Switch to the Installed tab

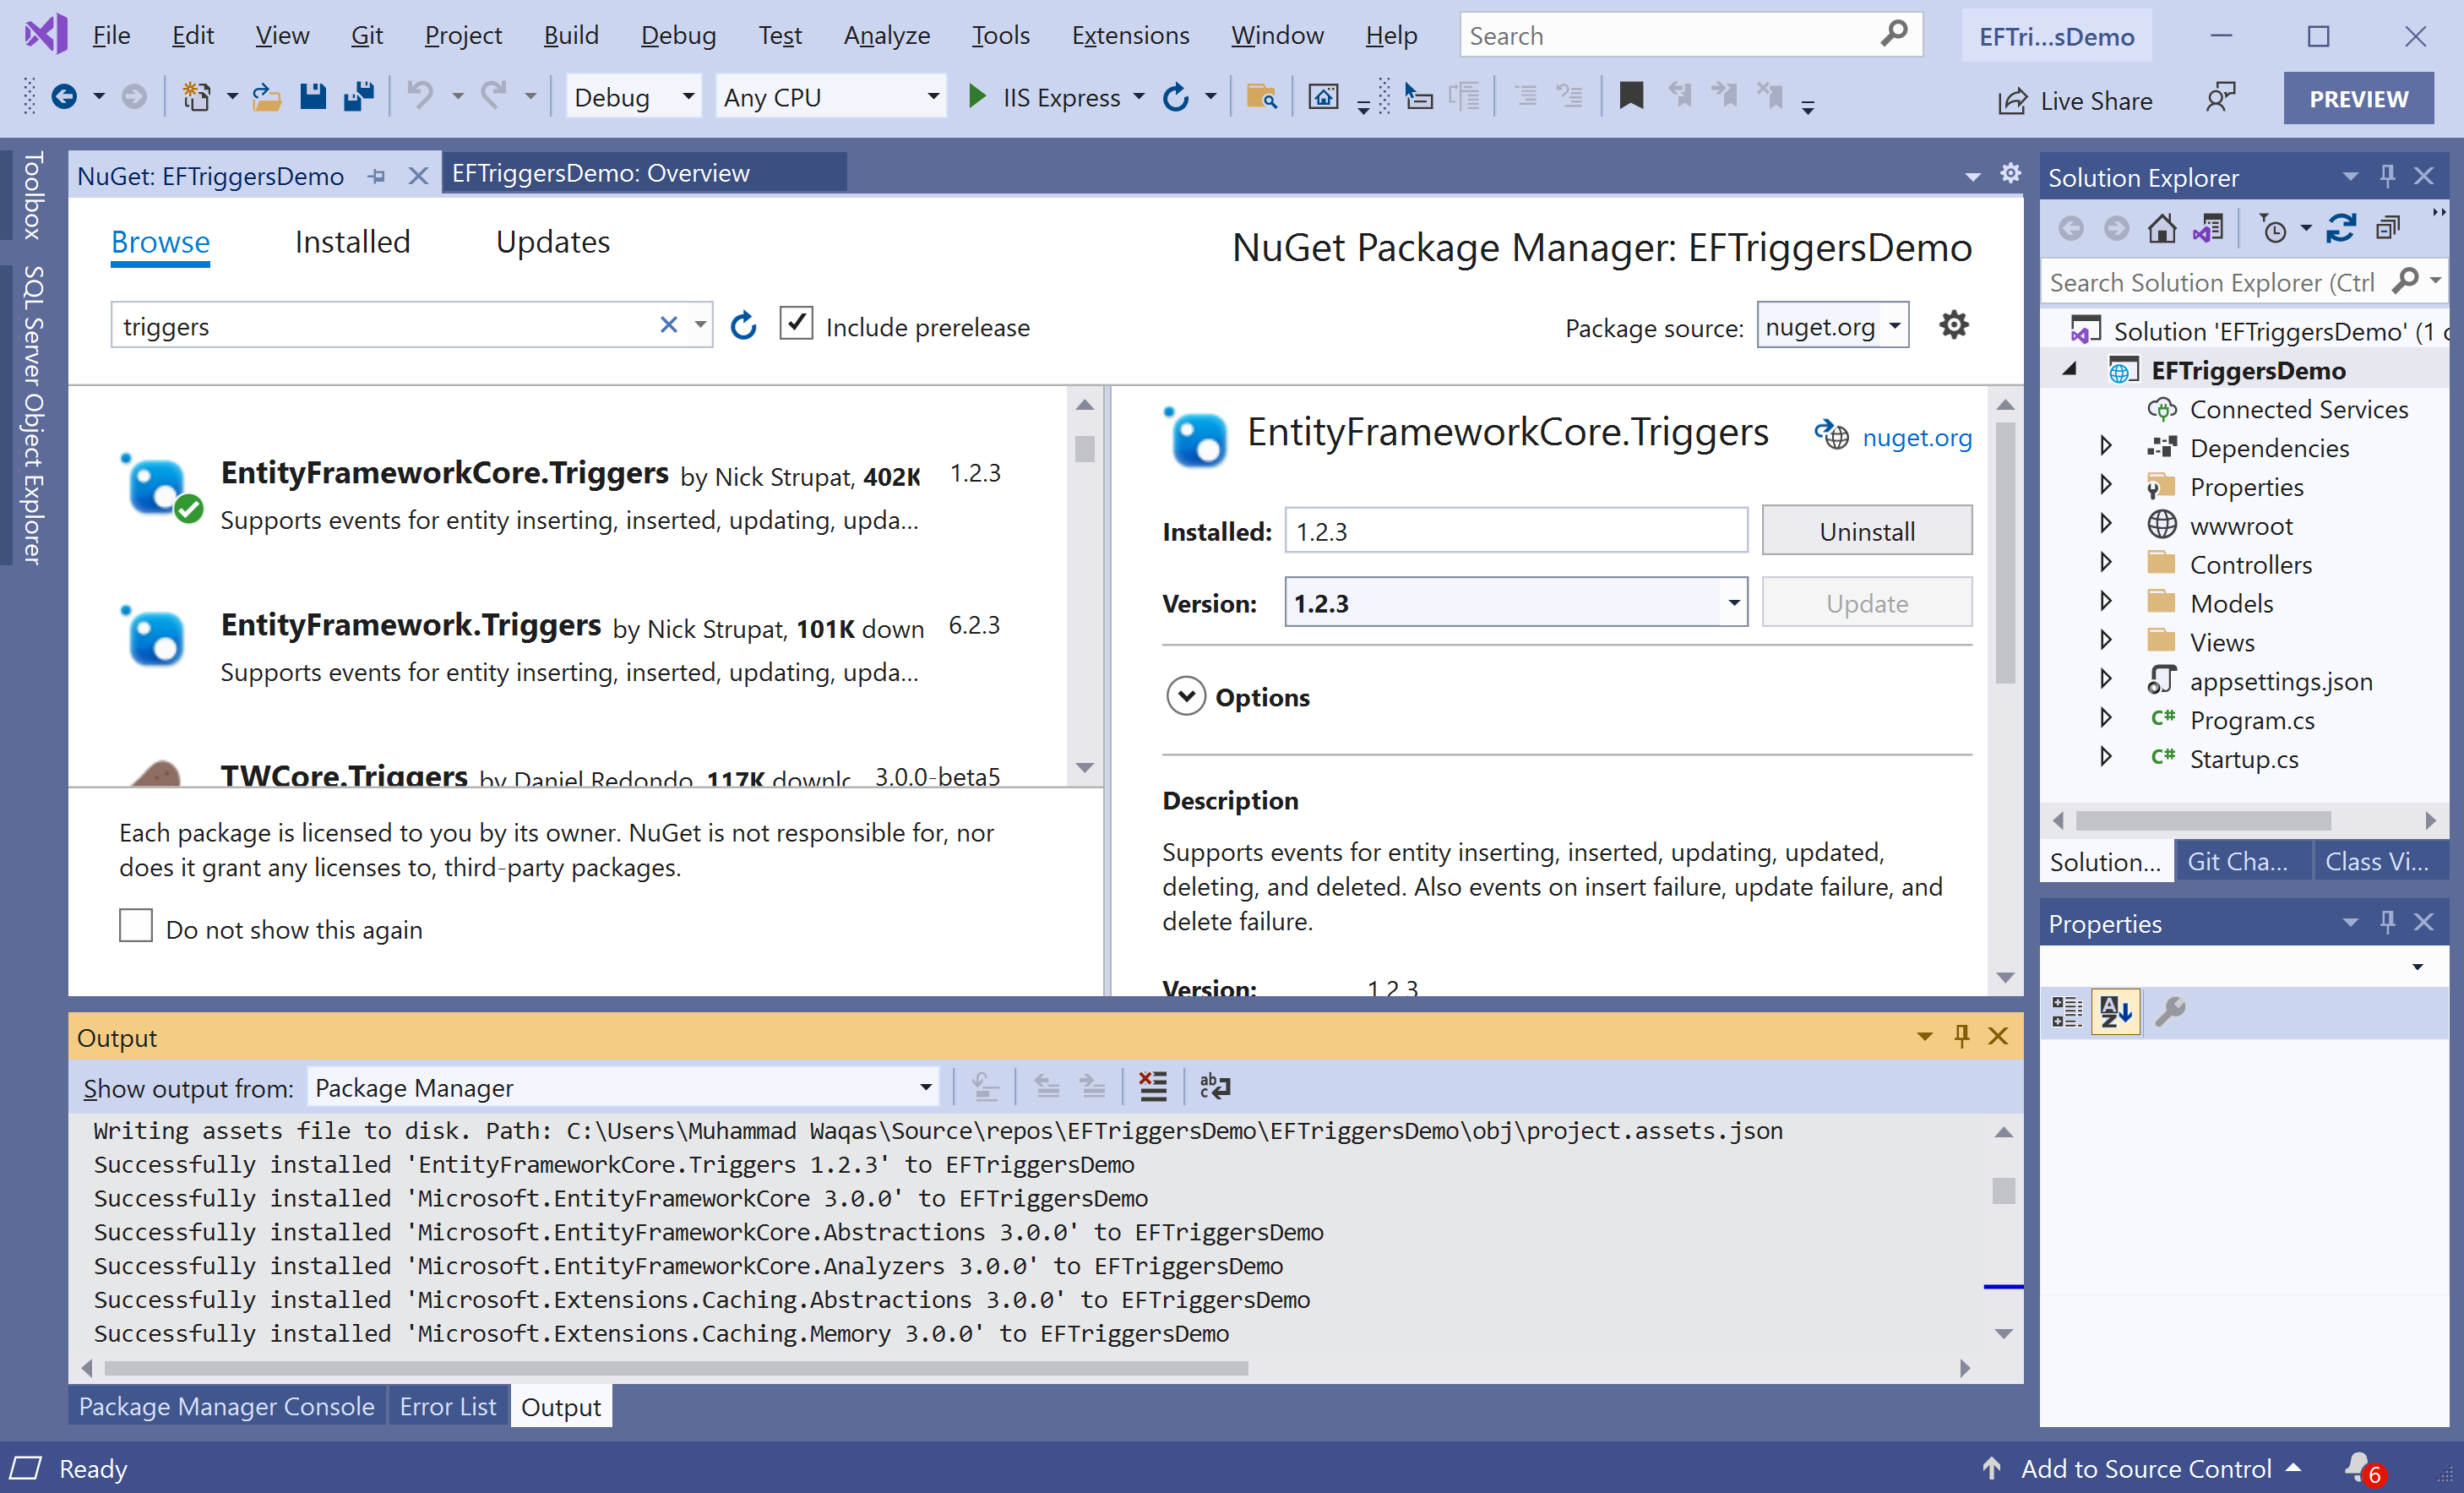(352, 242)
